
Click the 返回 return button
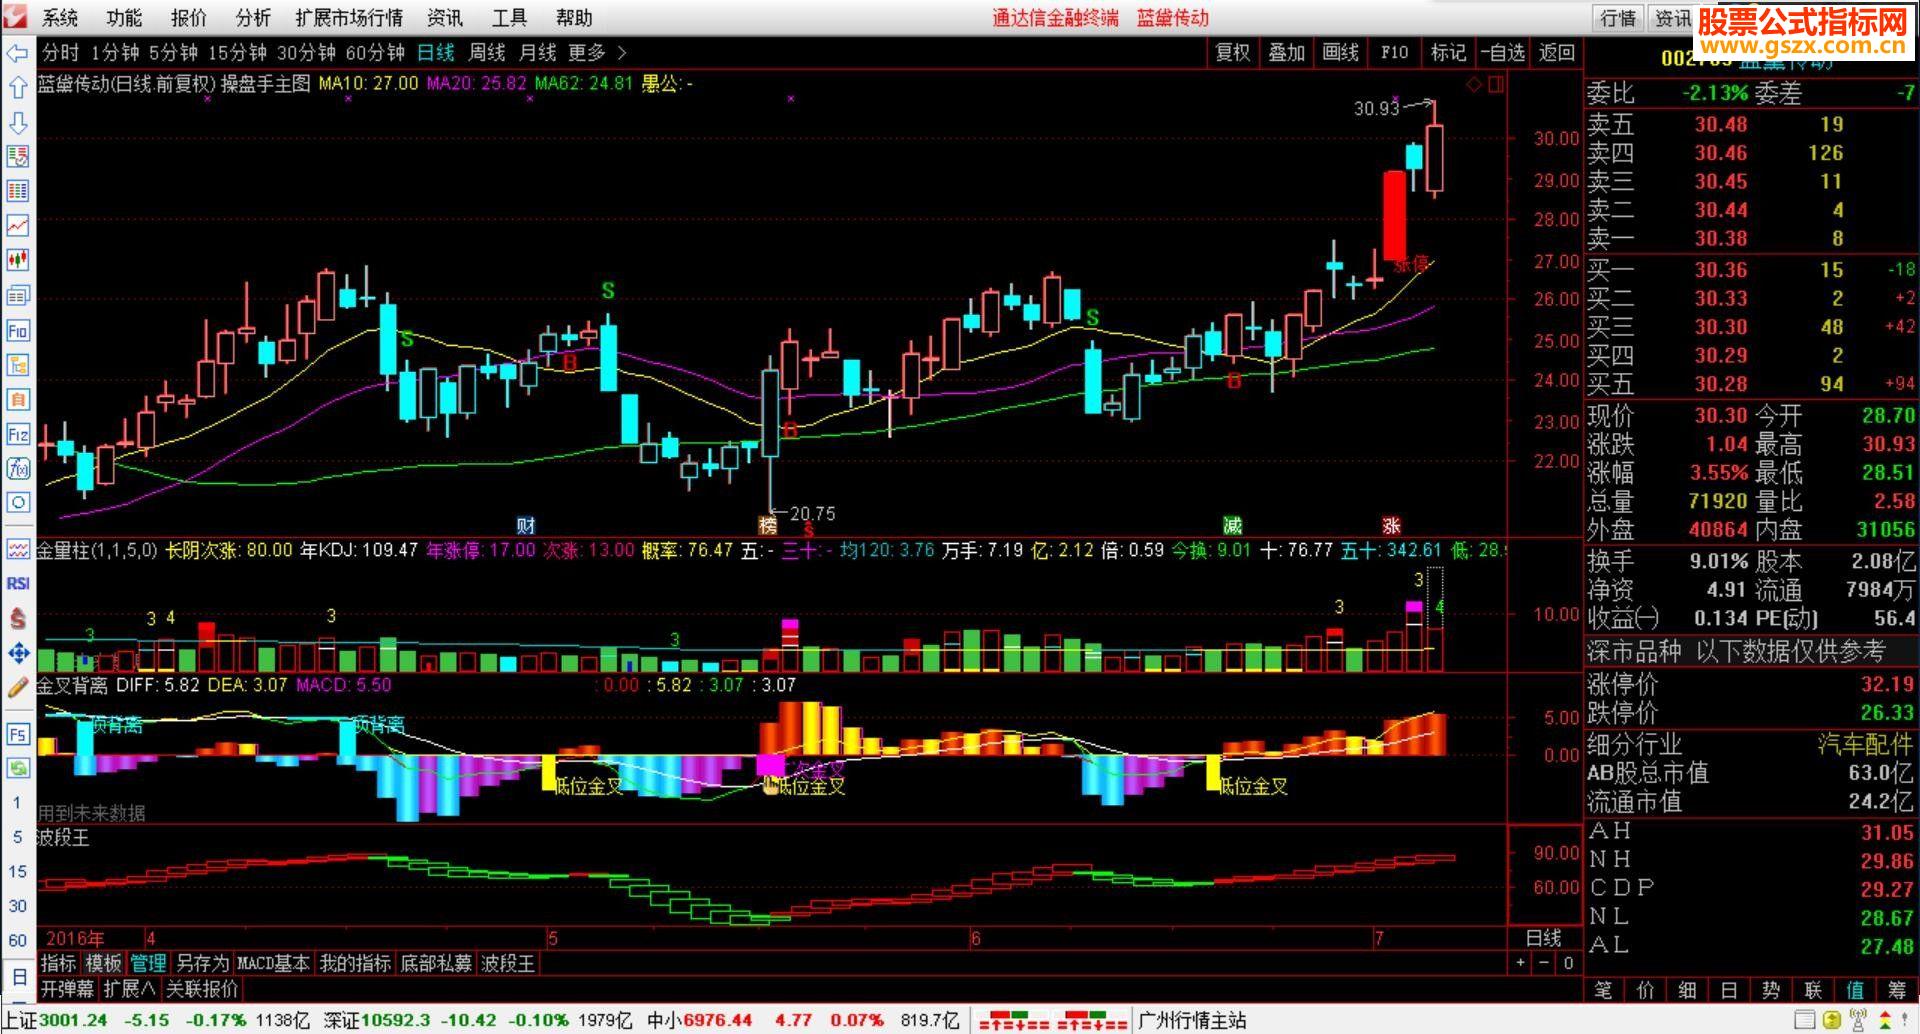point(1557,53)
